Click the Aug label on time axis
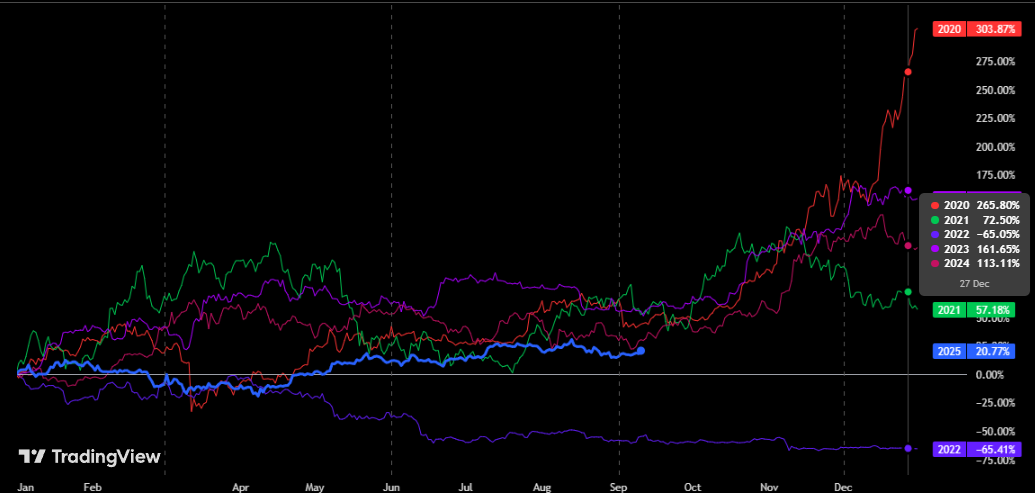 tap(542, 486)
